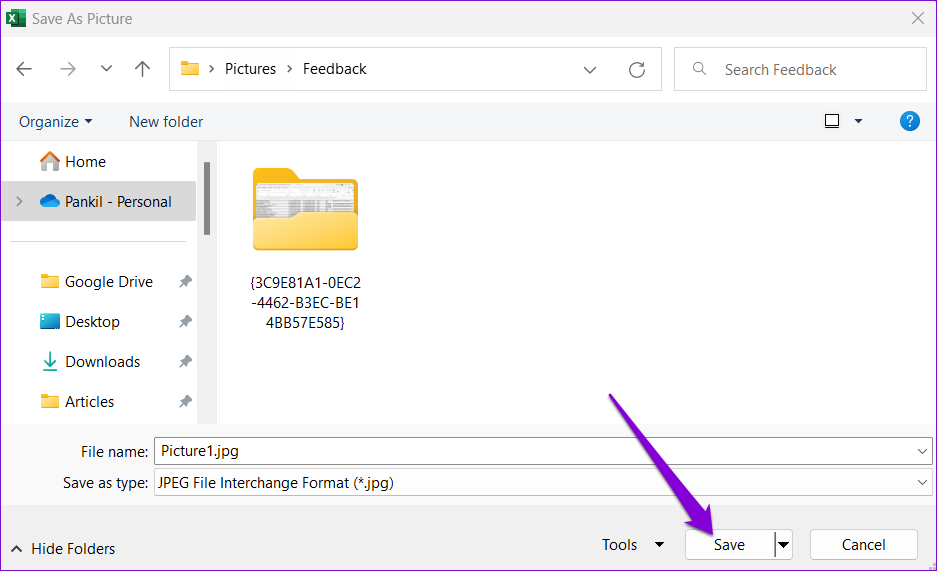Viewport: 937px width, 571px height.
Task: Click the Excel icon in title bar
Action: 16,18
